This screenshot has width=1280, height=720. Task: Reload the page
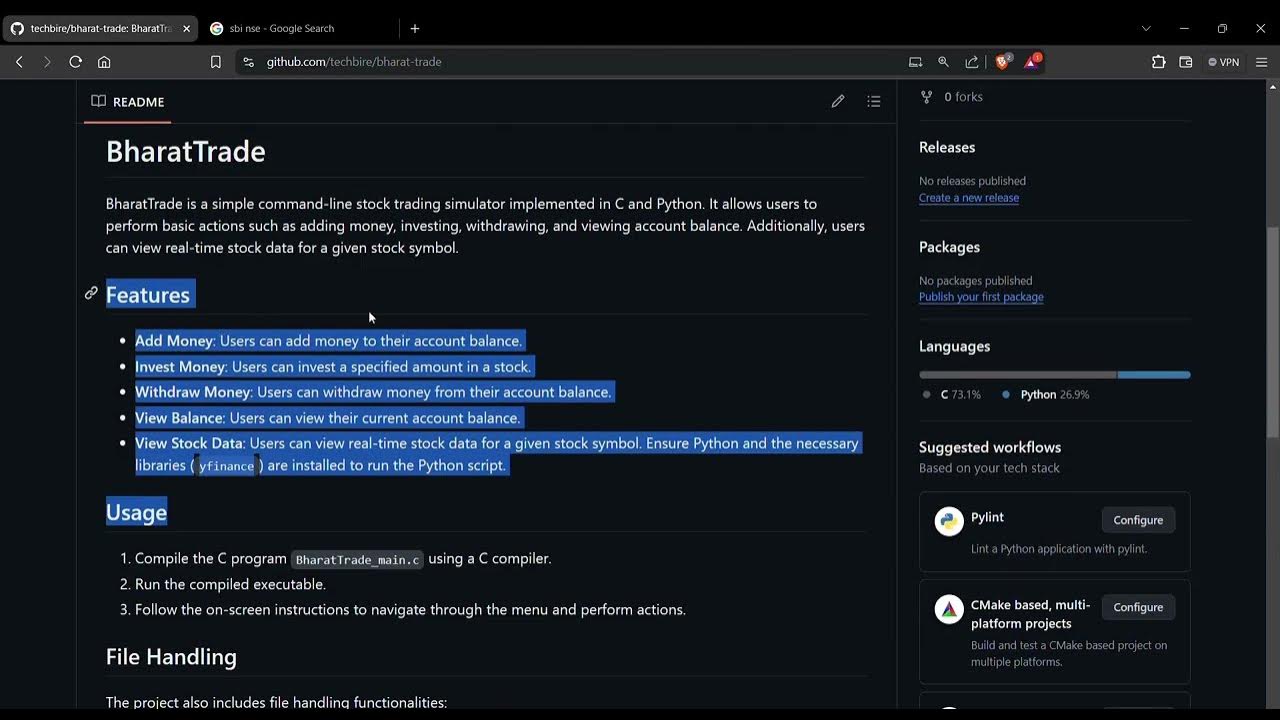(x=75, y=62)
